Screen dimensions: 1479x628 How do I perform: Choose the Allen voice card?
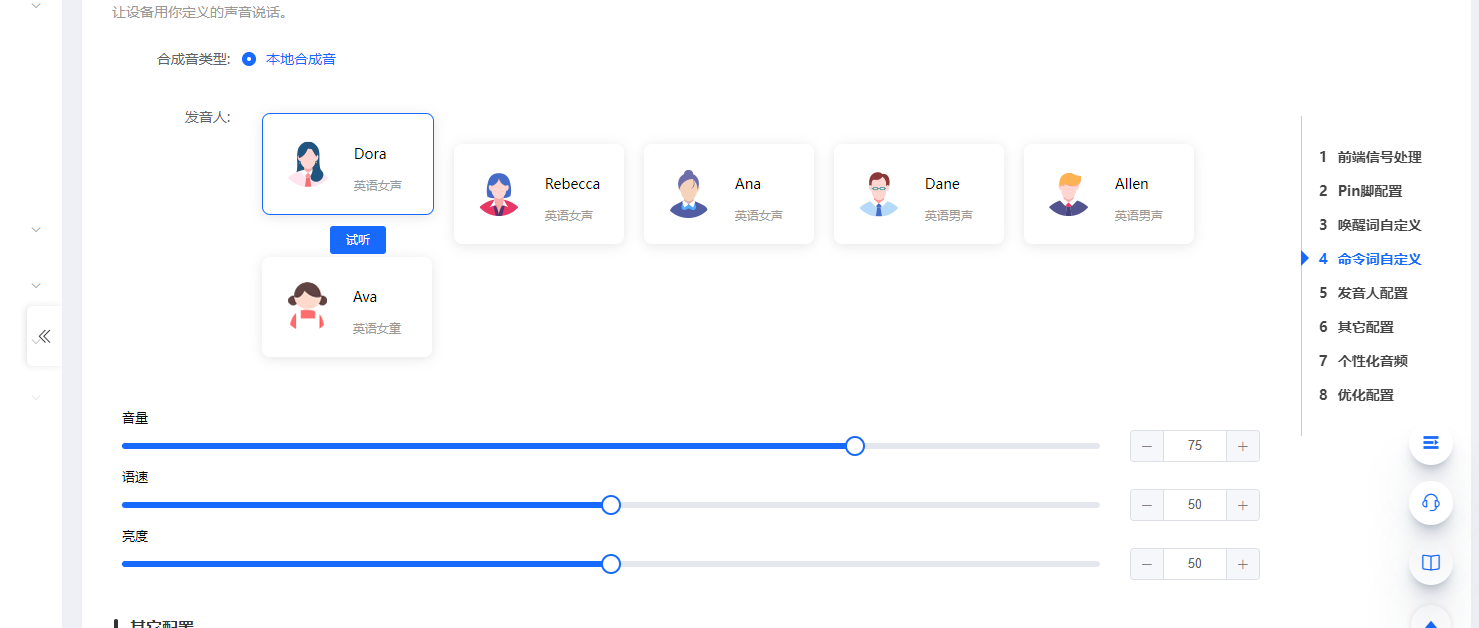point(1108,194)
